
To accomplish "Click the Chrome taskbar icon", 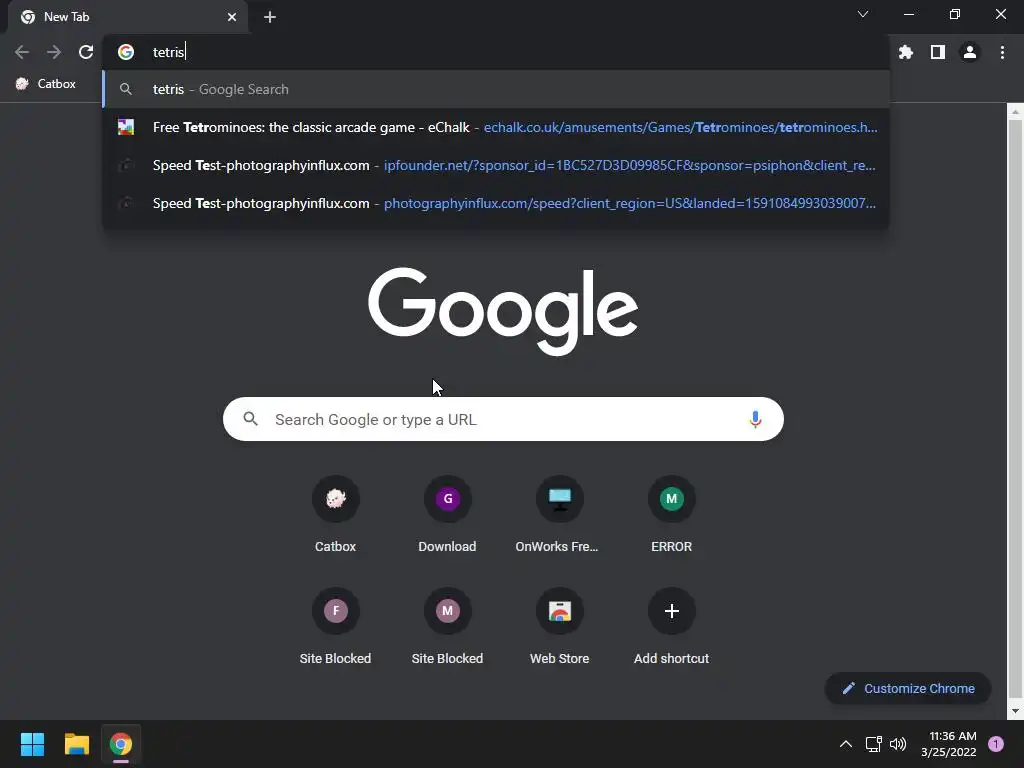I will 121,744.
